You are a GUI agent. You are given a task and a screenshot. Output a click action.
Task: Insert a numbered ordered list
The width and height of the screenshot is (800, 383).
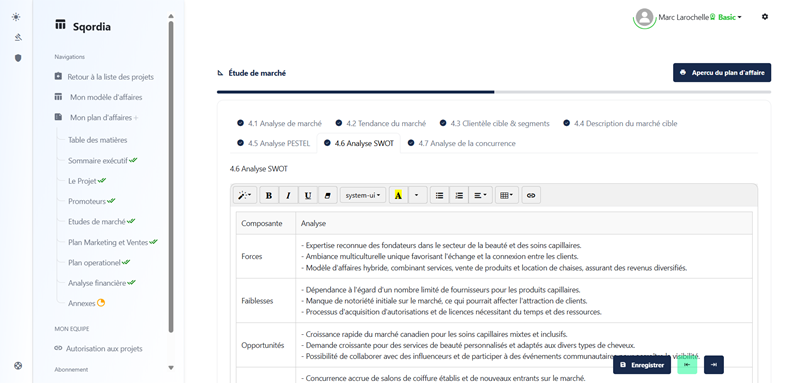click(459, 195)
